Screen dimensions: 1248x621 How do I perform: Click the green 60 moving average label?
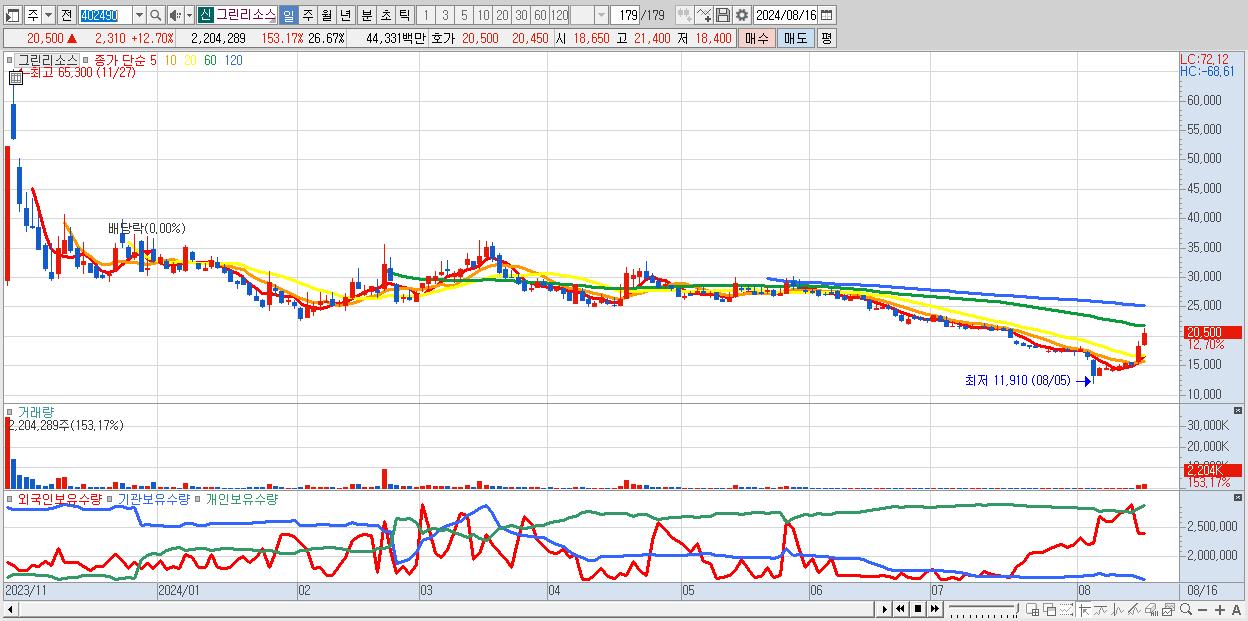click(210, 60)
